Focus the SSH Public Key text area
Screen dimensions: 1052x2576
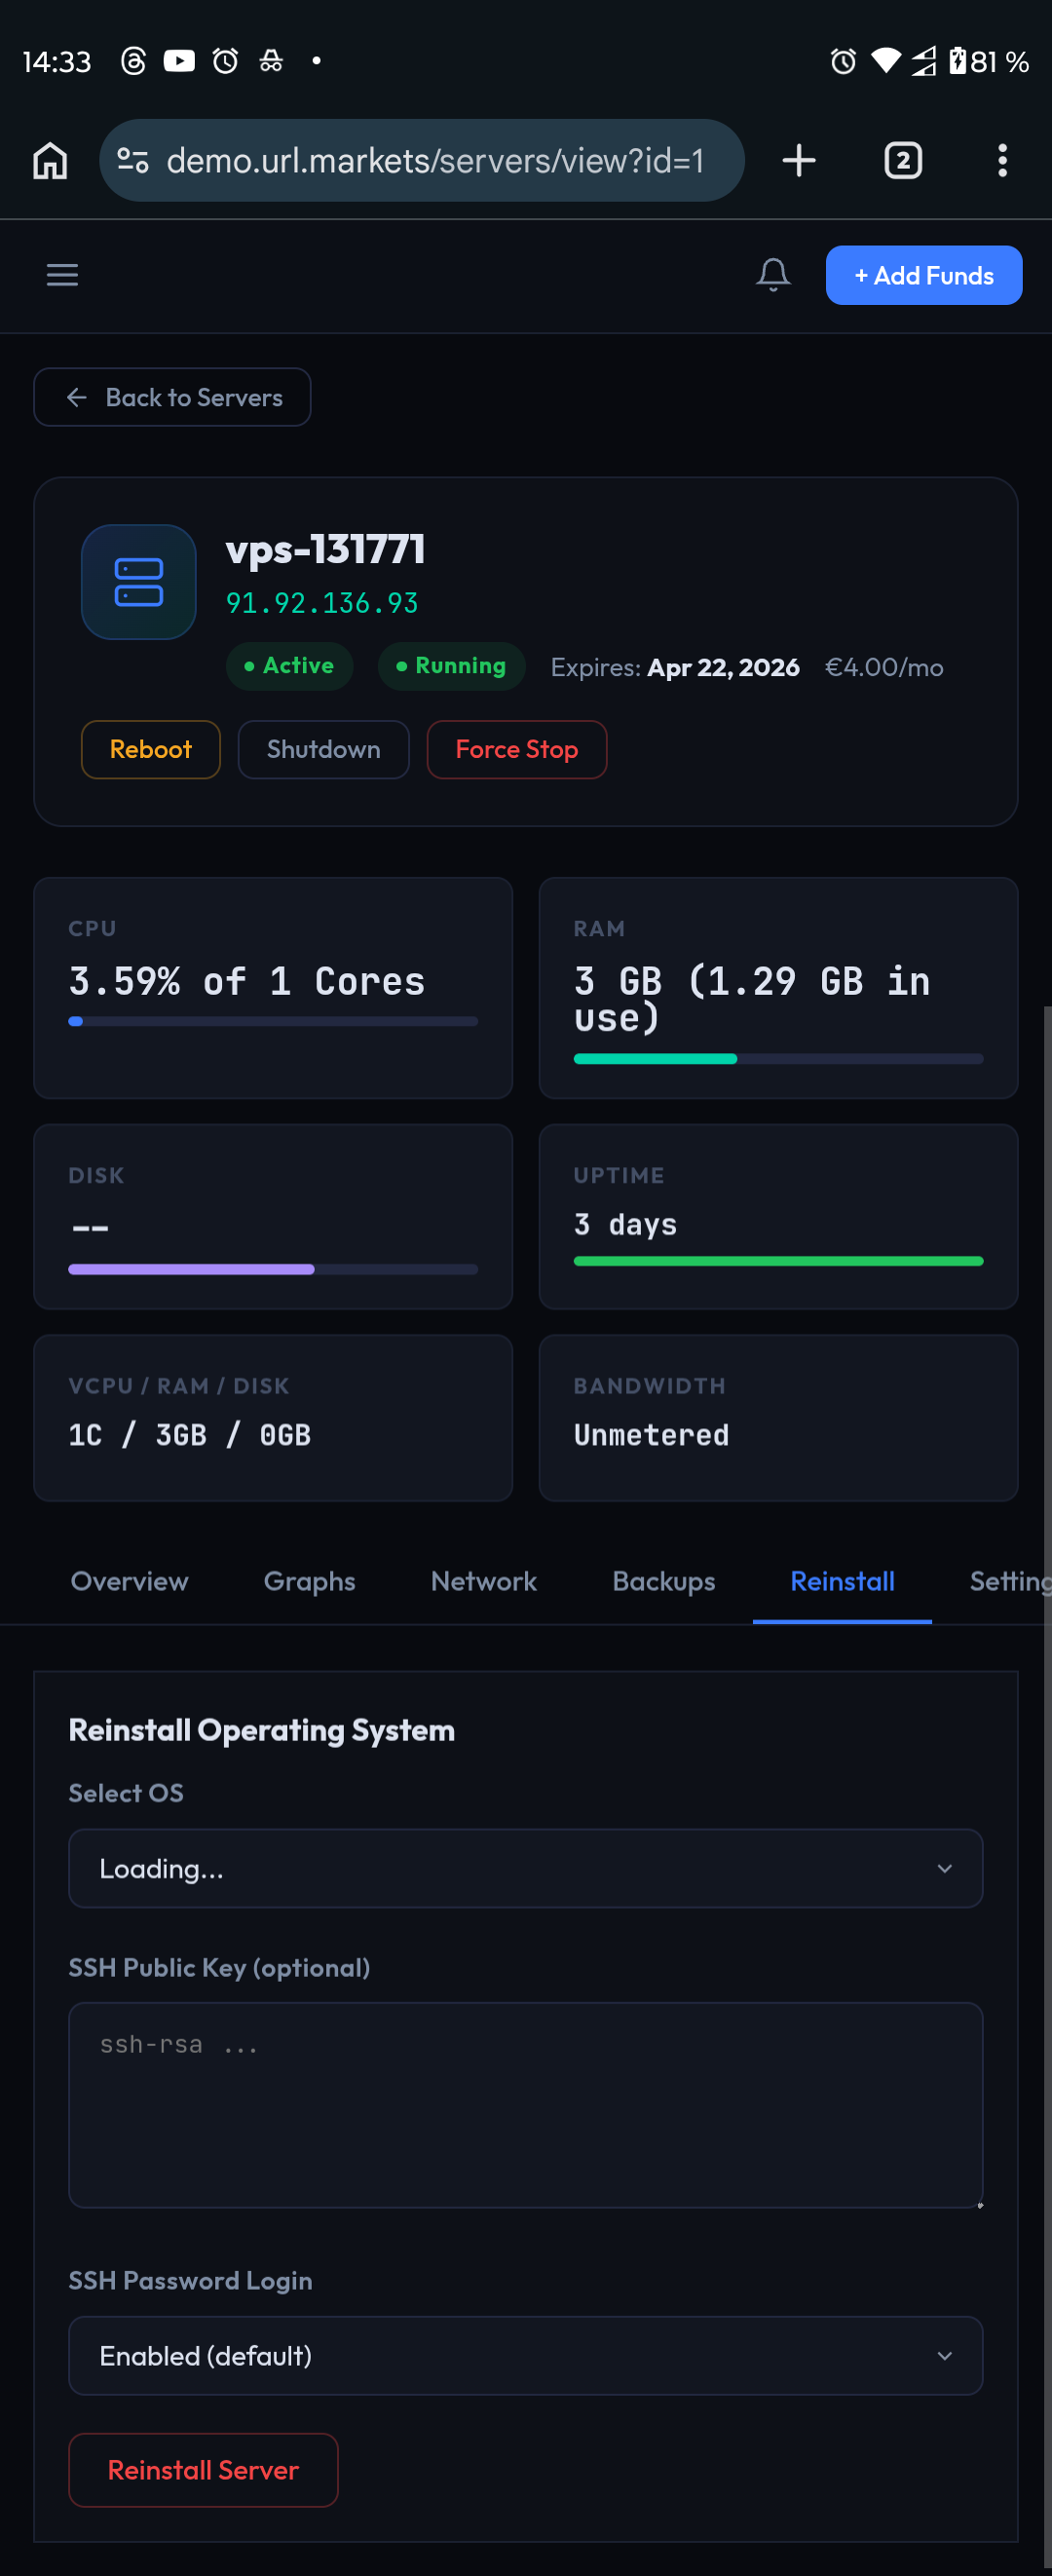tap(525, 2104)
